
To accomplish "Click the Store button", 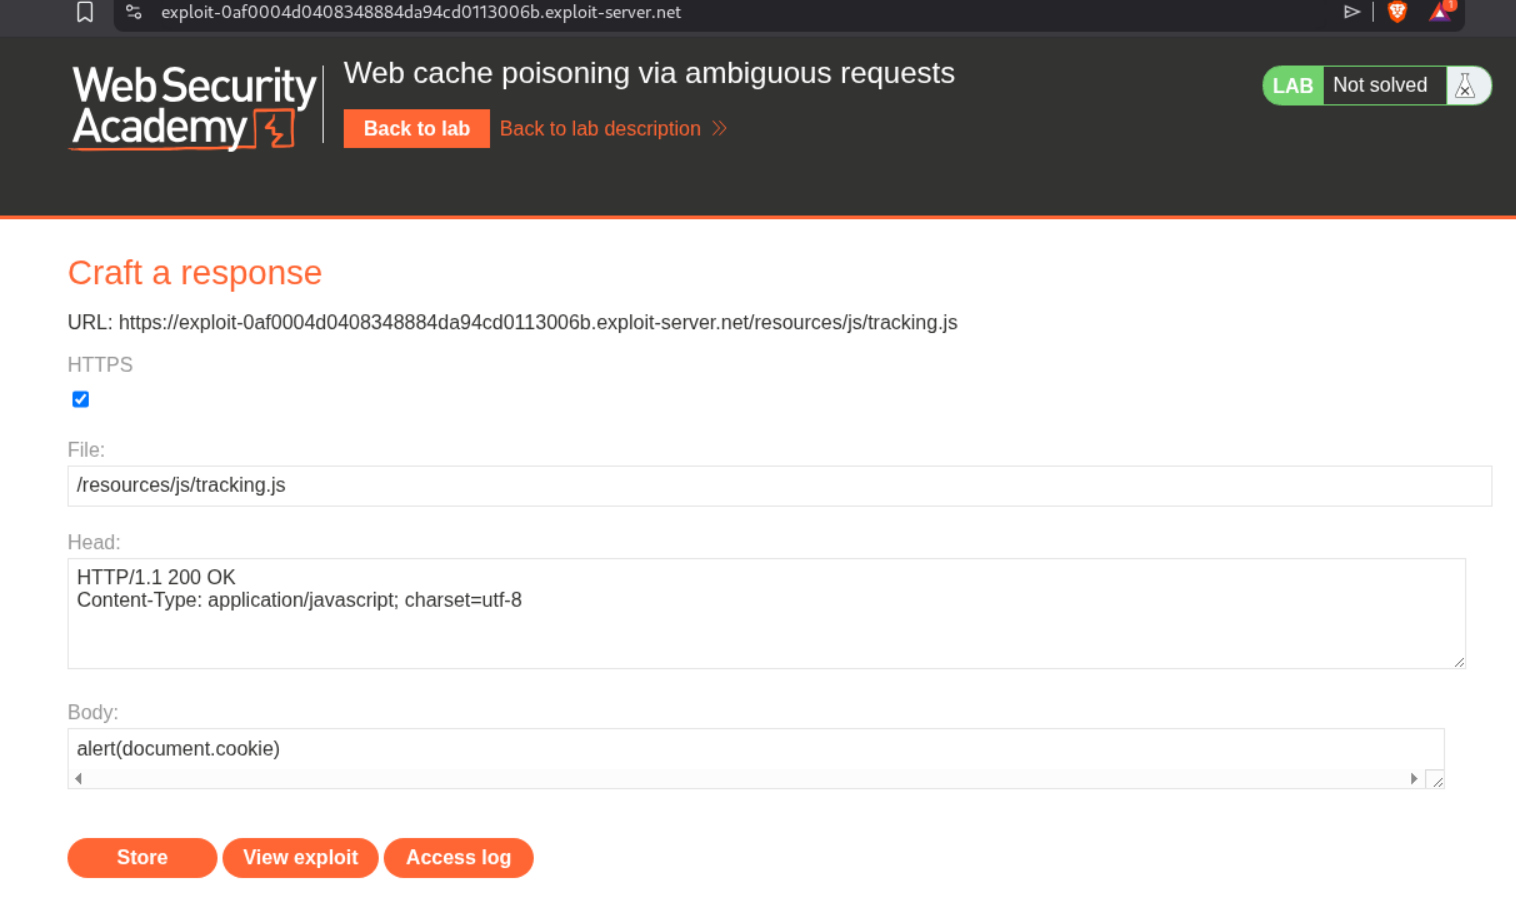I will click(x=142, y=857).
